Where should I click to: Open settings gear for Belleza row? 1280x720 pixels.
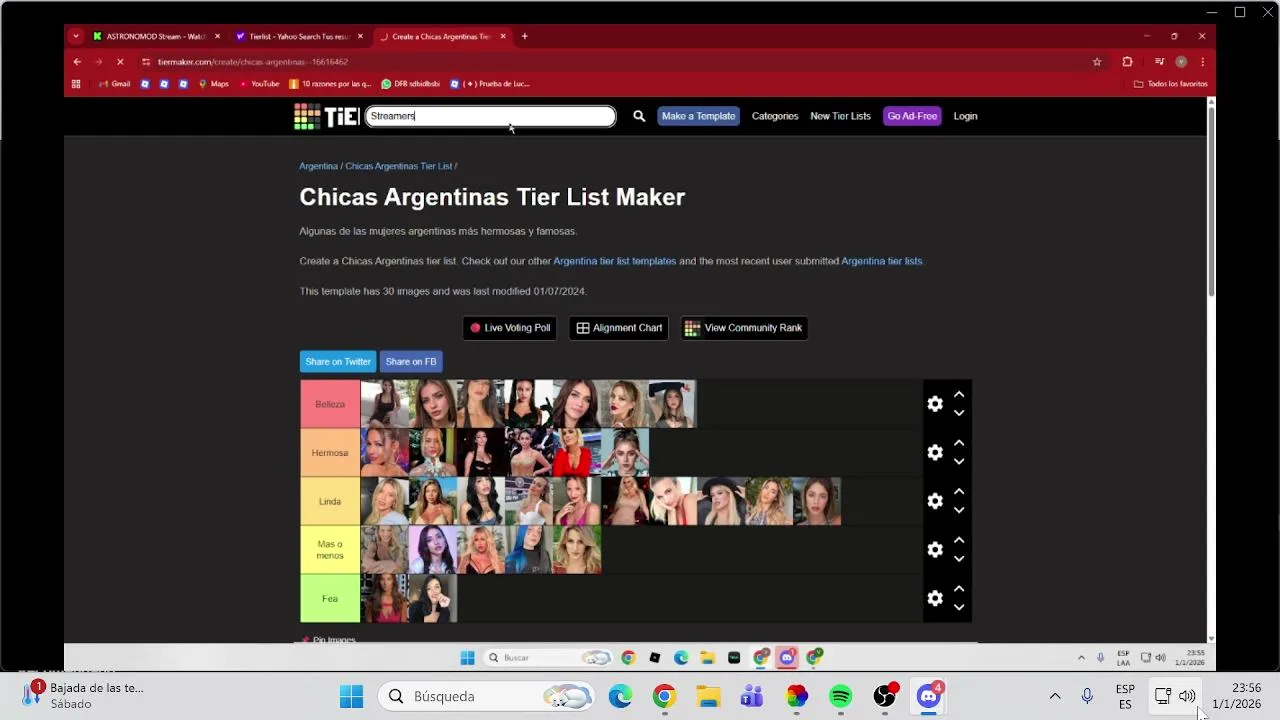pyautogui.click(x=935, y=404)
